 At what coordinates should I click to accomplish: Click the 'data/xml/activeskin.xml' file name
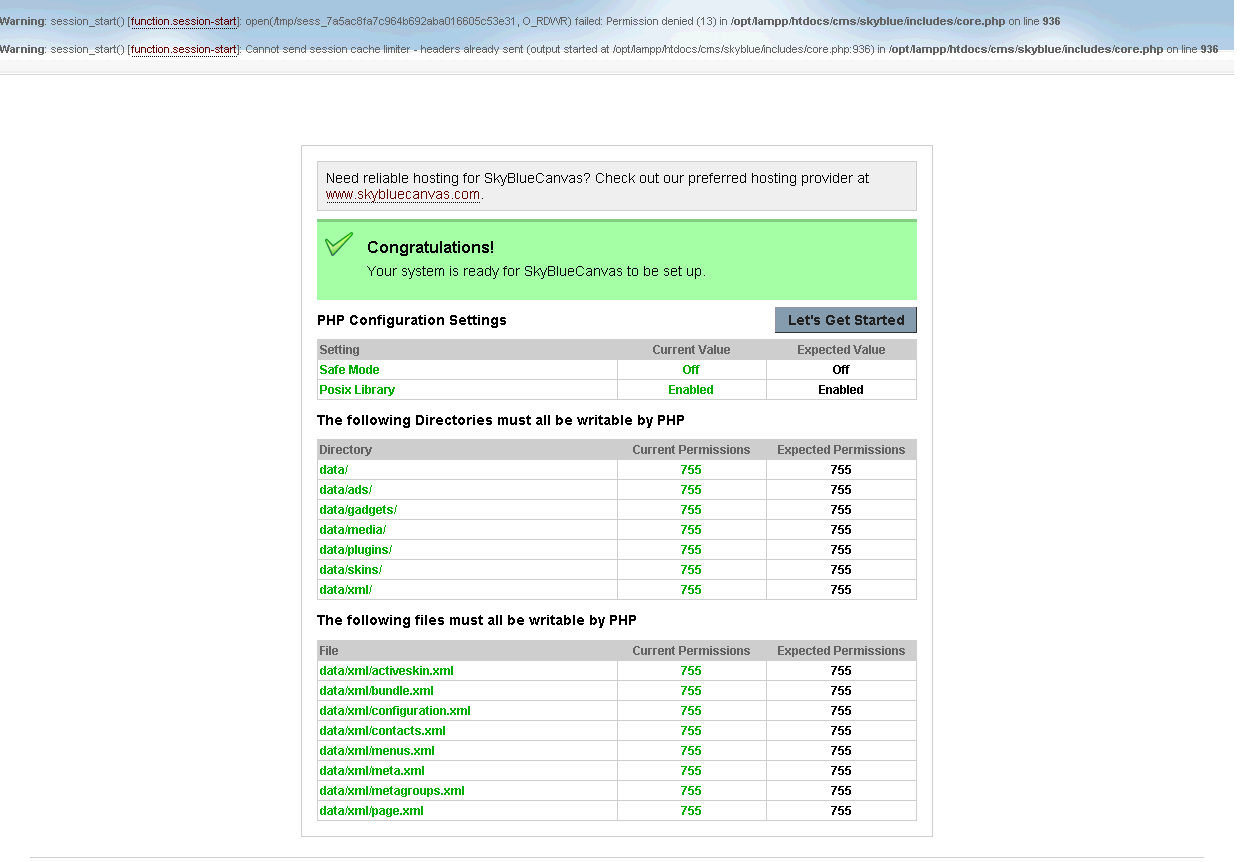386,671
